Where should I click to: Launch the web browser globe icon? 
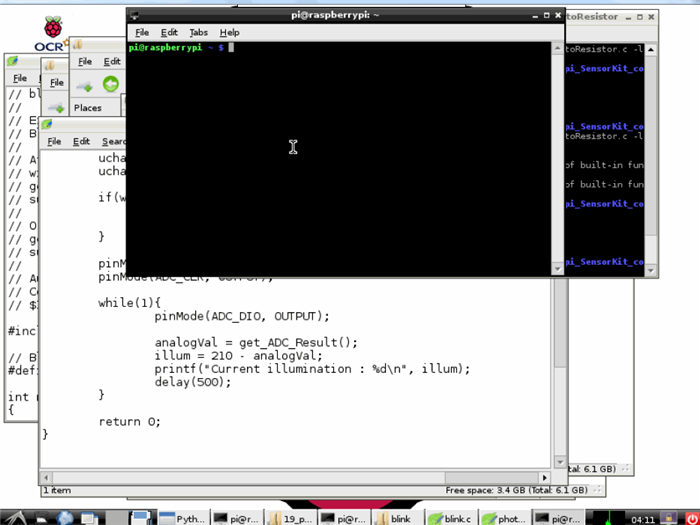[x=65, y=518]
